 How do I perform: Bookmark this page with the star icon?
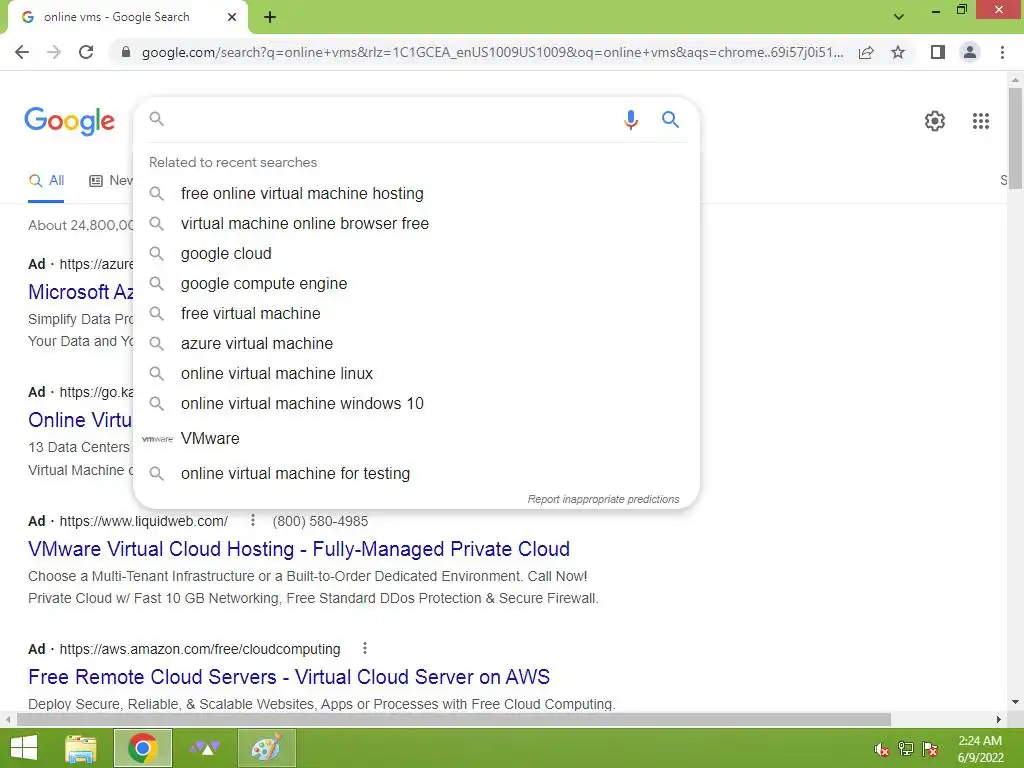[898, 52]
